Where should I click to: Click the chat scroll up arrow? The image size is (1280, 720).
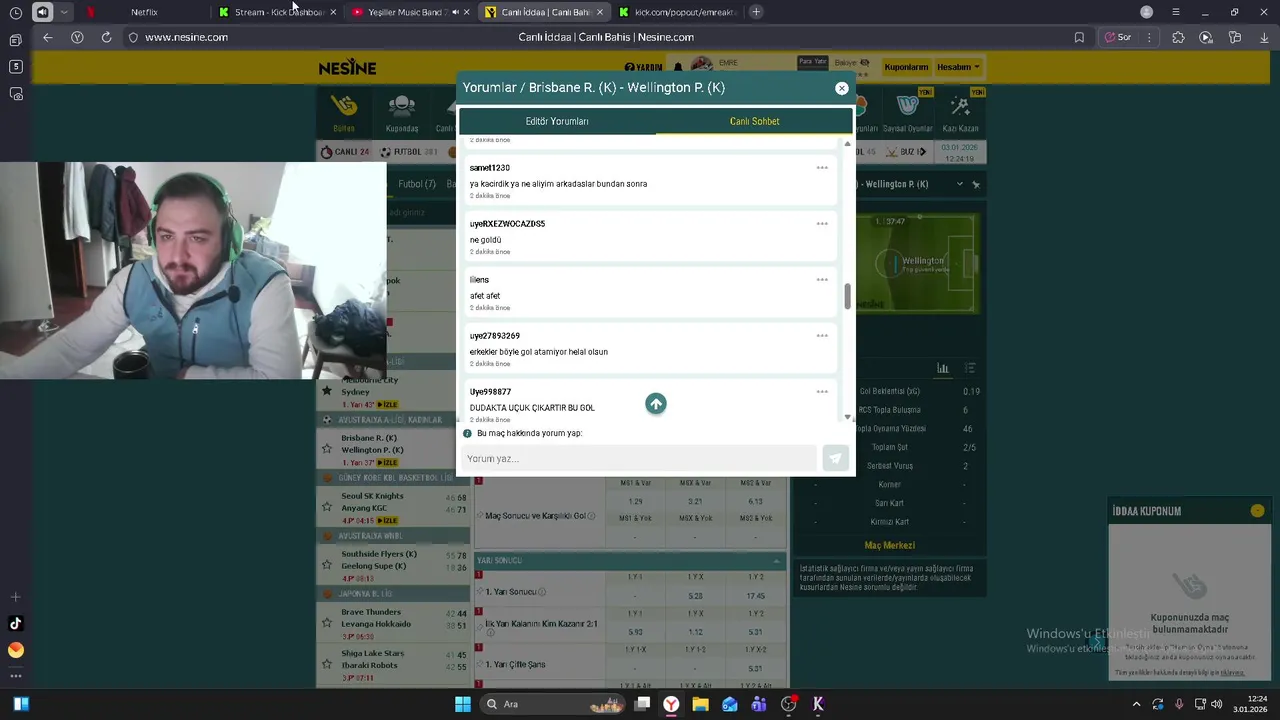[848, 144]
